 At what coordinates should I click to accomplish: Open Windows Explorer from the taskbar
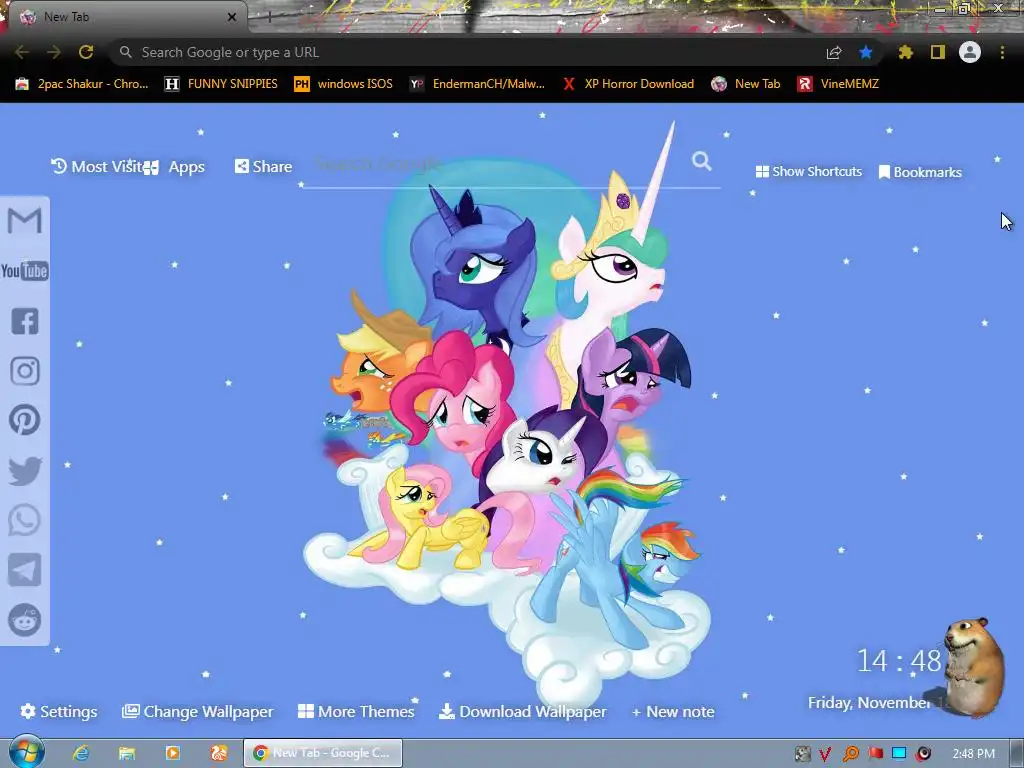127,753
